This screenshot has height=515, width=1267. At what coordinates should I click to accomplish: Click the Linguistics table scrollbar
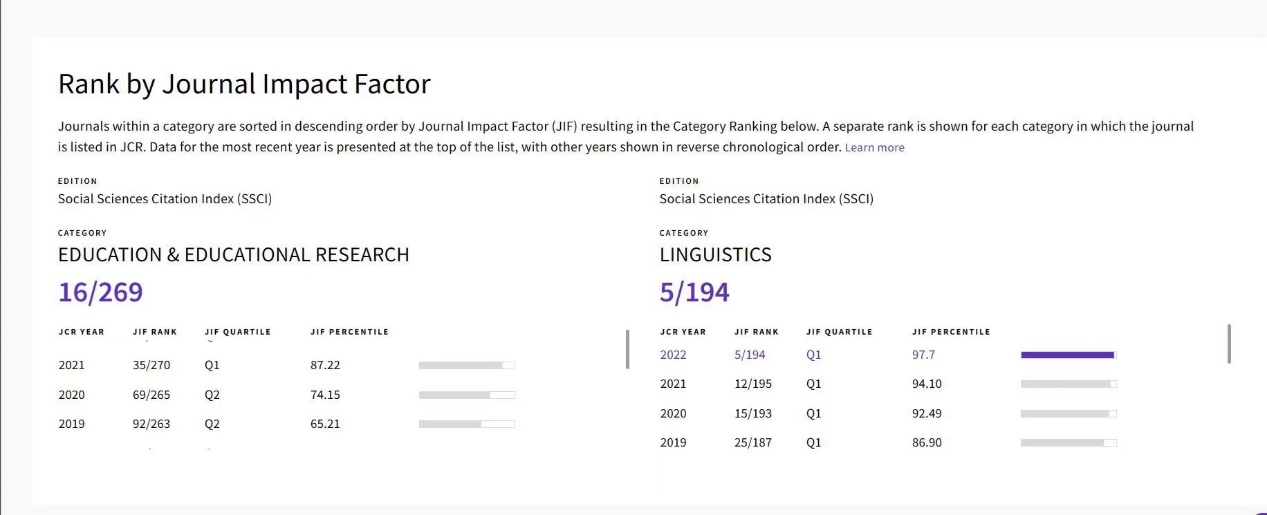tap(1228, 343)
